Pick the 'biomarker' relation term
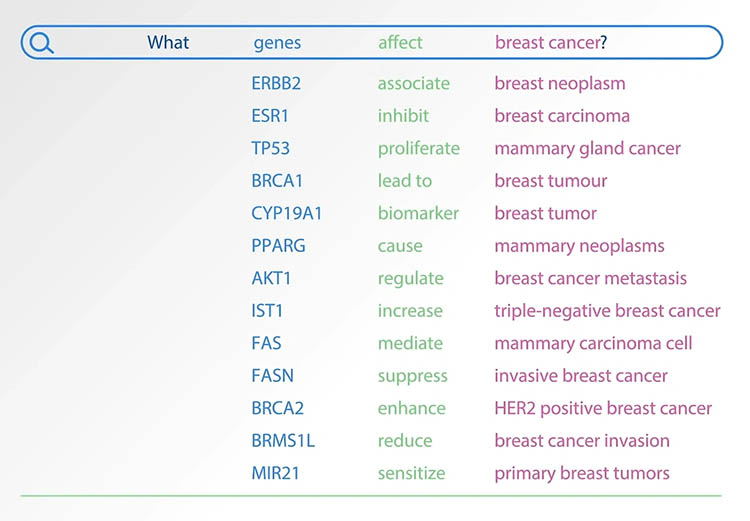 (418, 213)
